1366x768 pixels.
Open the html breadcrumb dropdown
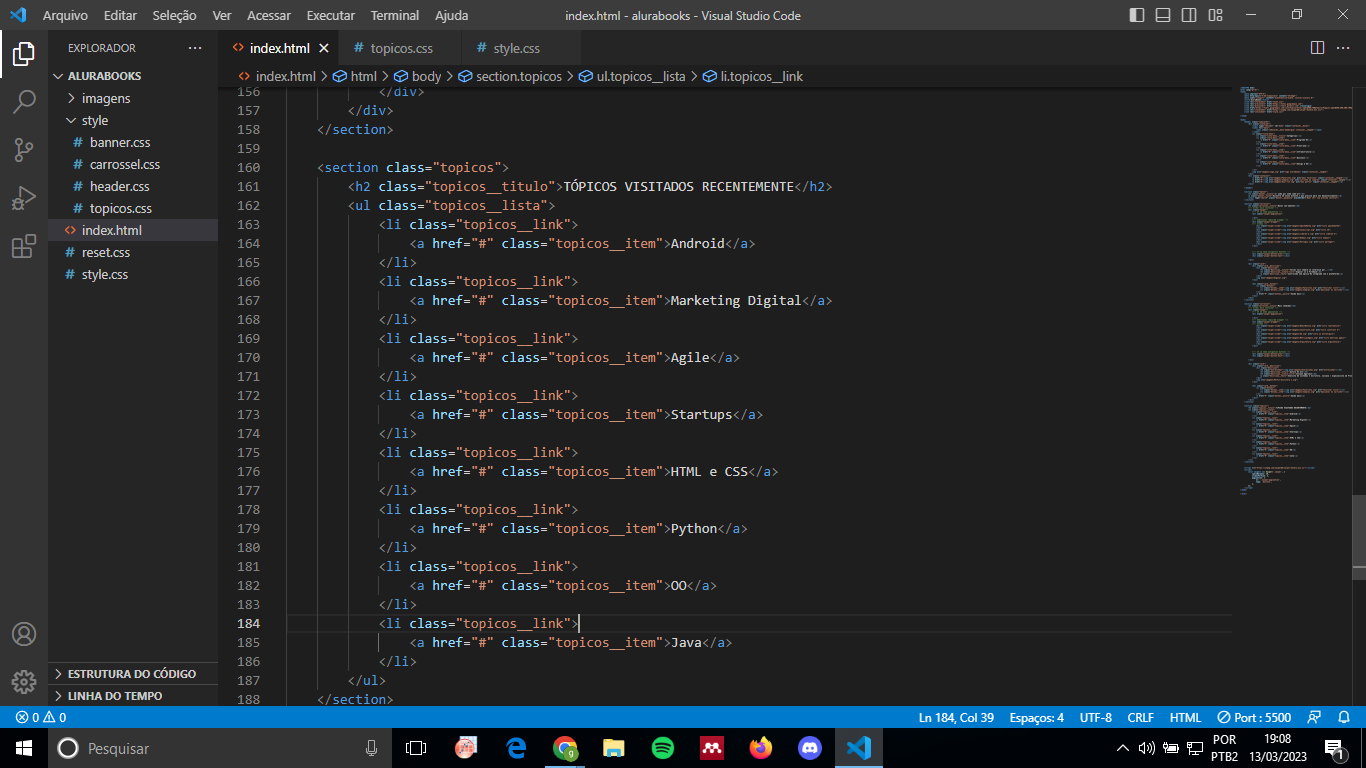click(355, 76)
